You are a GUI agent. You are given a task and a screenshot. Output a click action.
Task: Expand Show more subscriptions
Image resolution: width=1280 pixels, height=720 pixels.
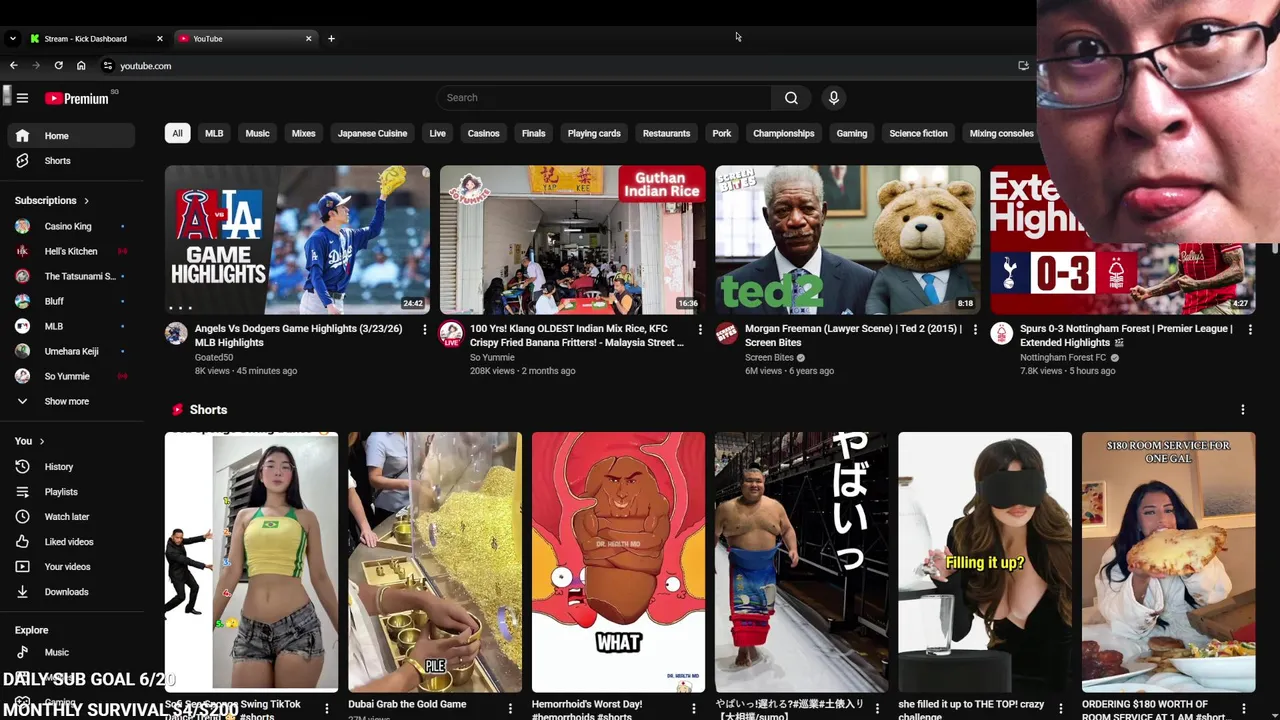(x=70, y=401)
